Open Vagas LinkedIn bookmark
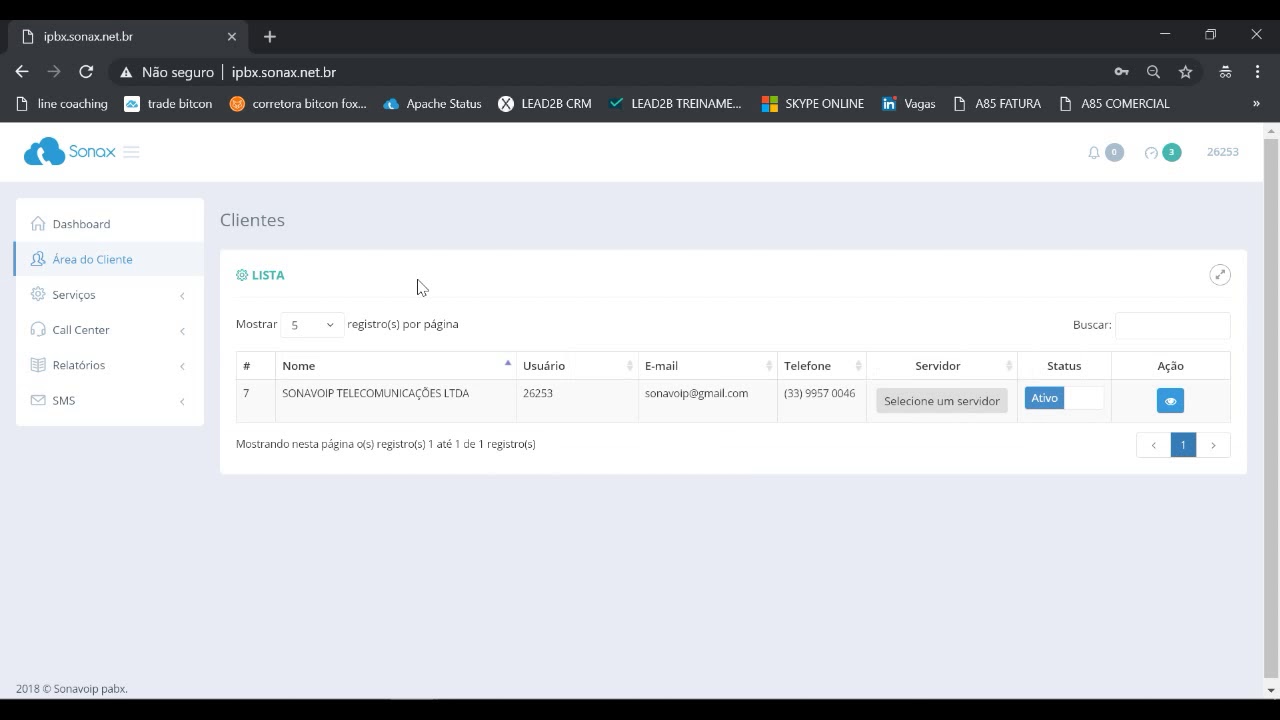 point(908,103)
